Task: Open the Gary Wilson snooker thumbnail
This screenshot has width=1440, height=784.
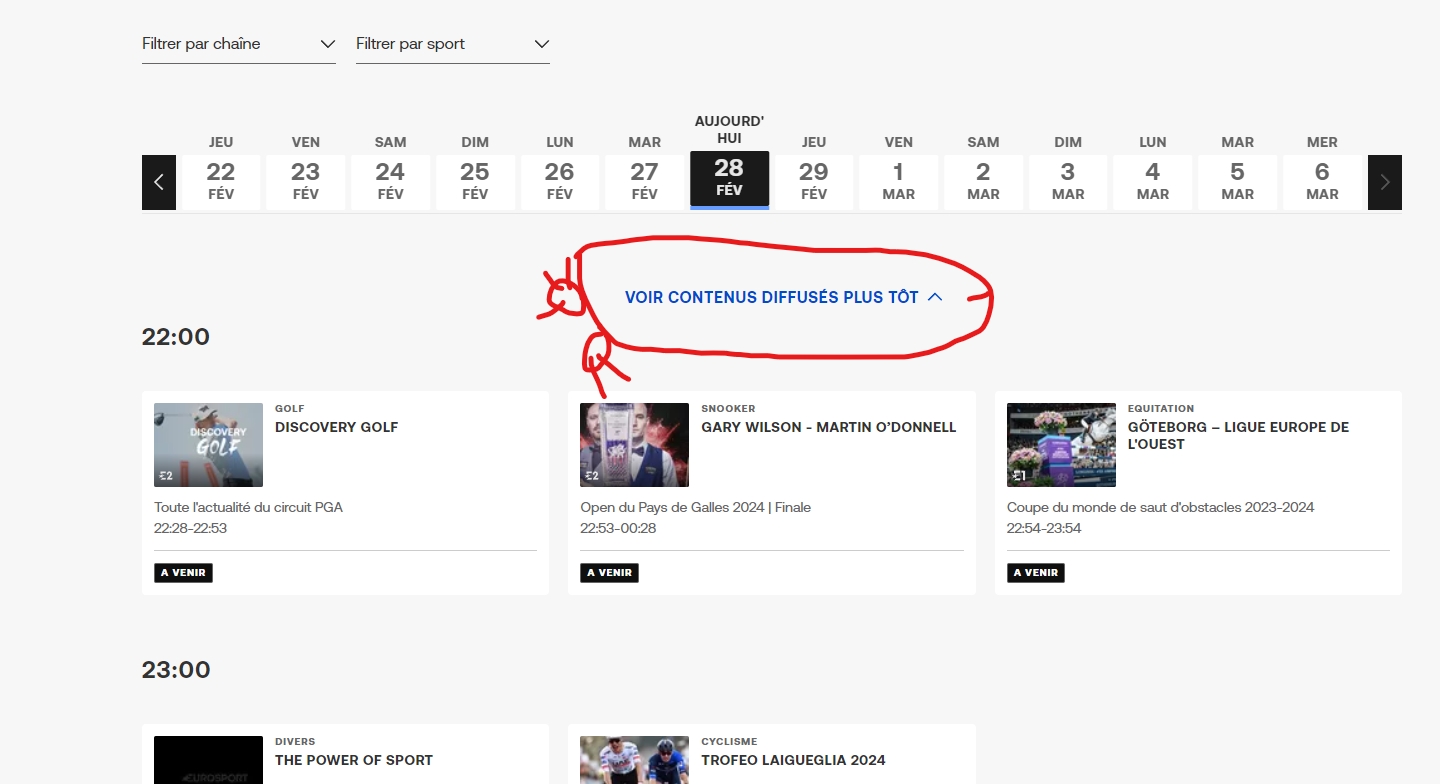Action: 635,445
